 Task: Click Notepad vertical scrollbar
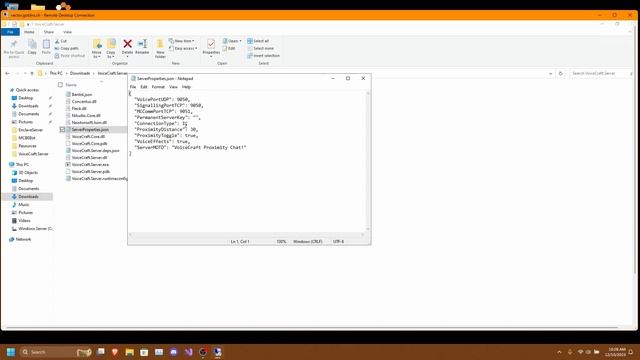coord(368,161)
